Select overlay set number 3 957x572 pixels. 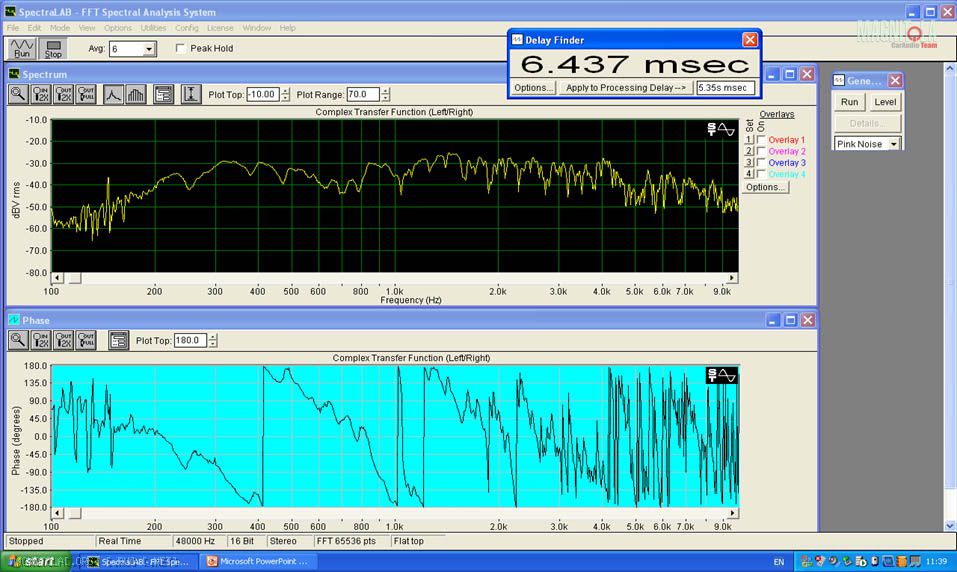(749, 162)
